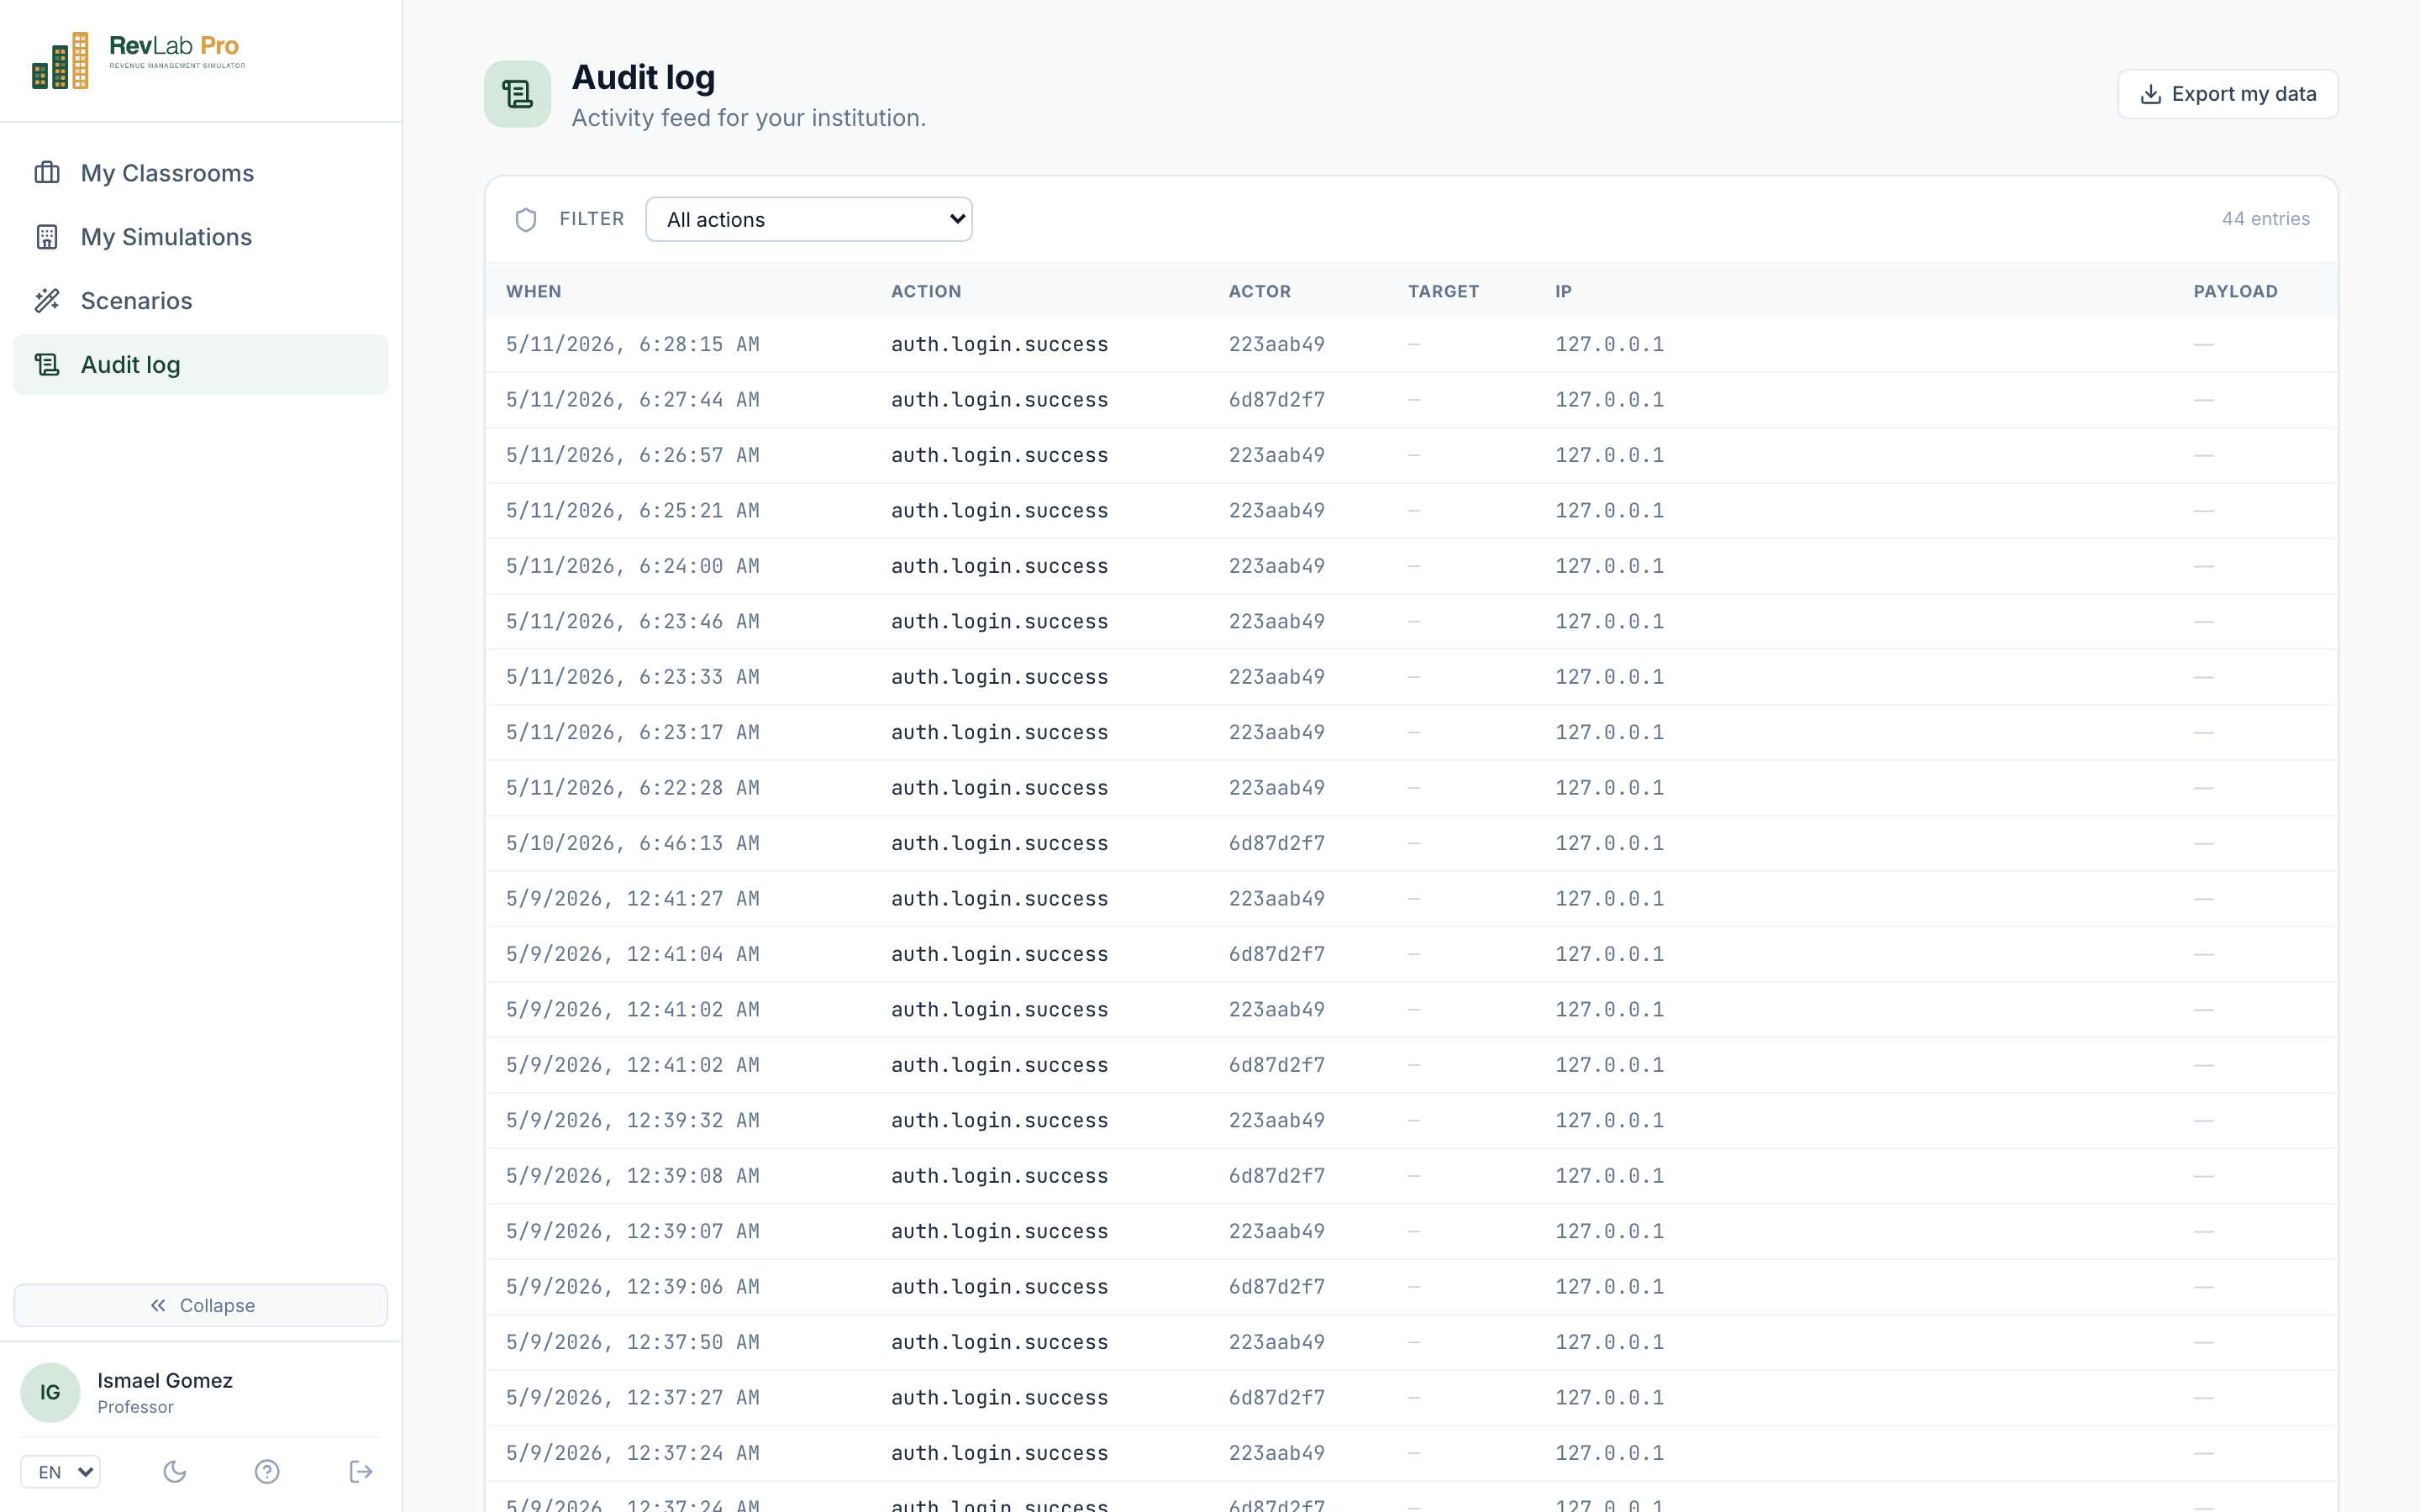This screenshot has width=2420, height=1512.
Task: Click the Audit log page heading
Action: pyautogui.click(x=643, y=77)
